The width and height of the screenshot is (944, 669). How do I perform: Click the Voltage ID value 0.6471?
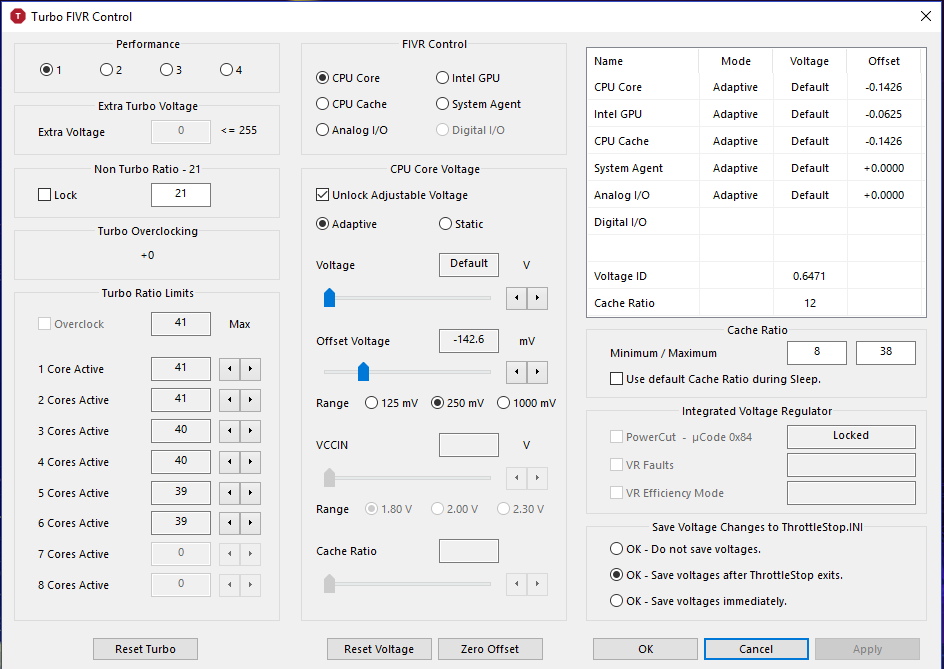810,276
